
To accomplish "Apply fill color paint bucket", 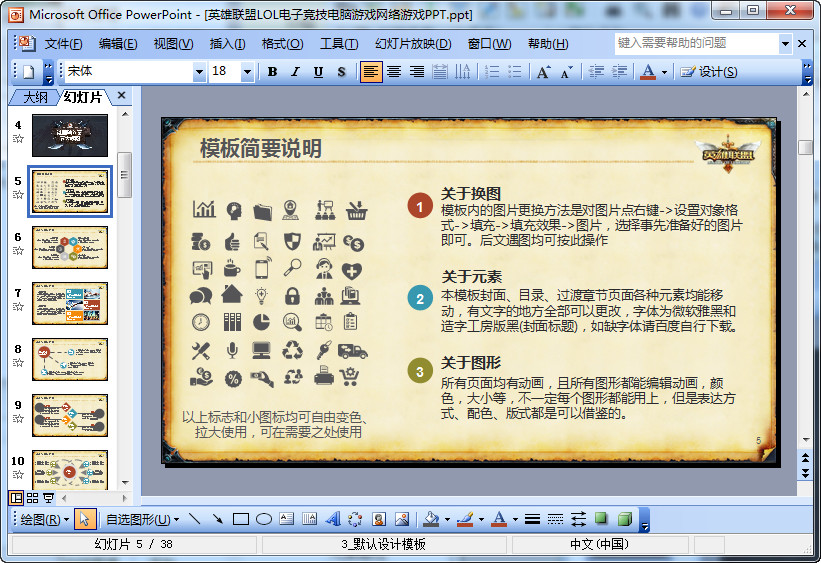I will 431,520.
